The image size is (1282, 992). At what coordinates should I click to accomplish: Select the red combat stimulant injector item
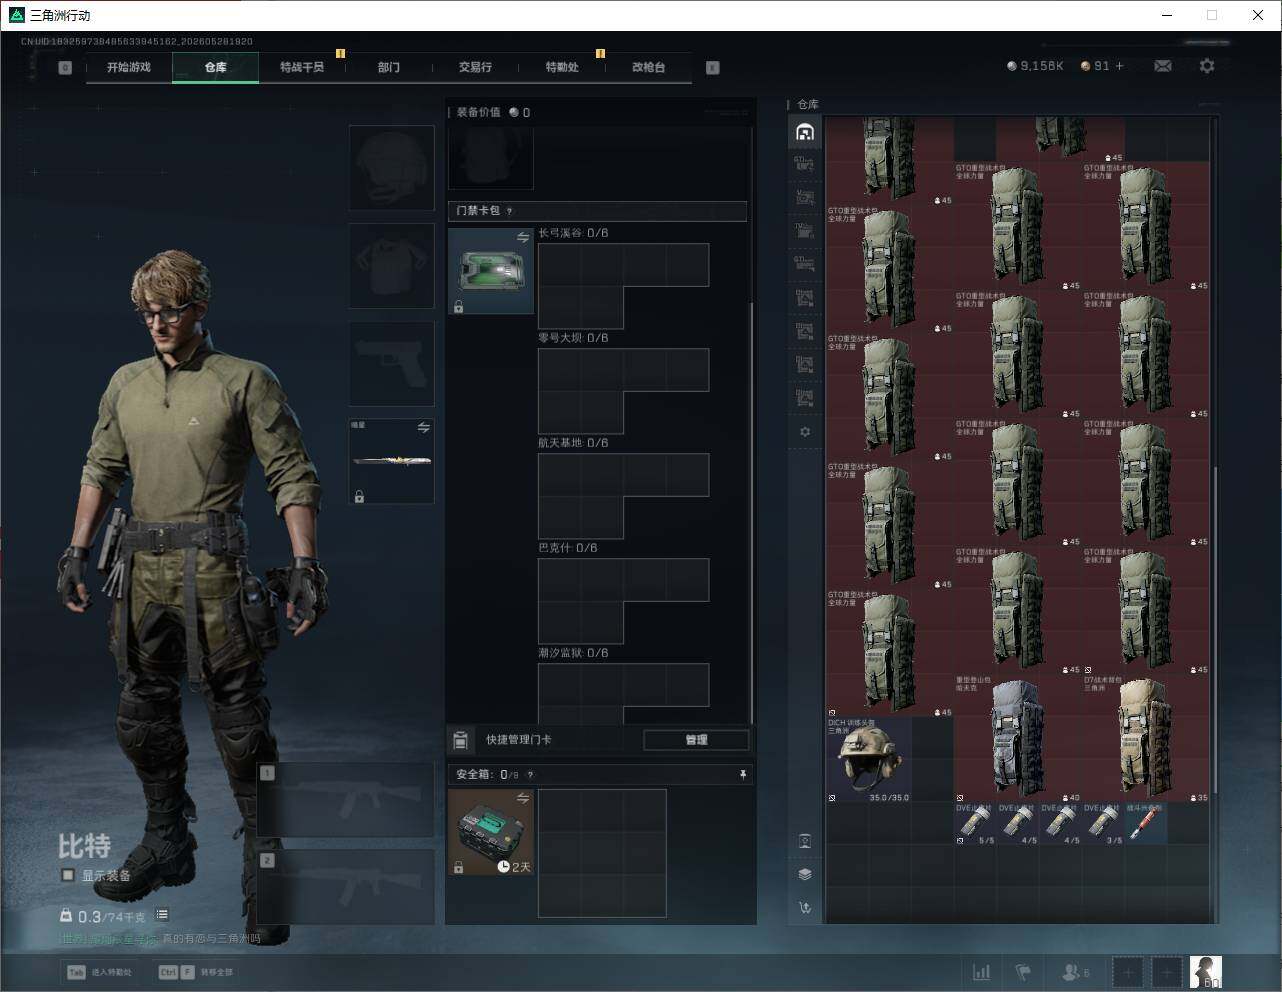point(1146,823)
